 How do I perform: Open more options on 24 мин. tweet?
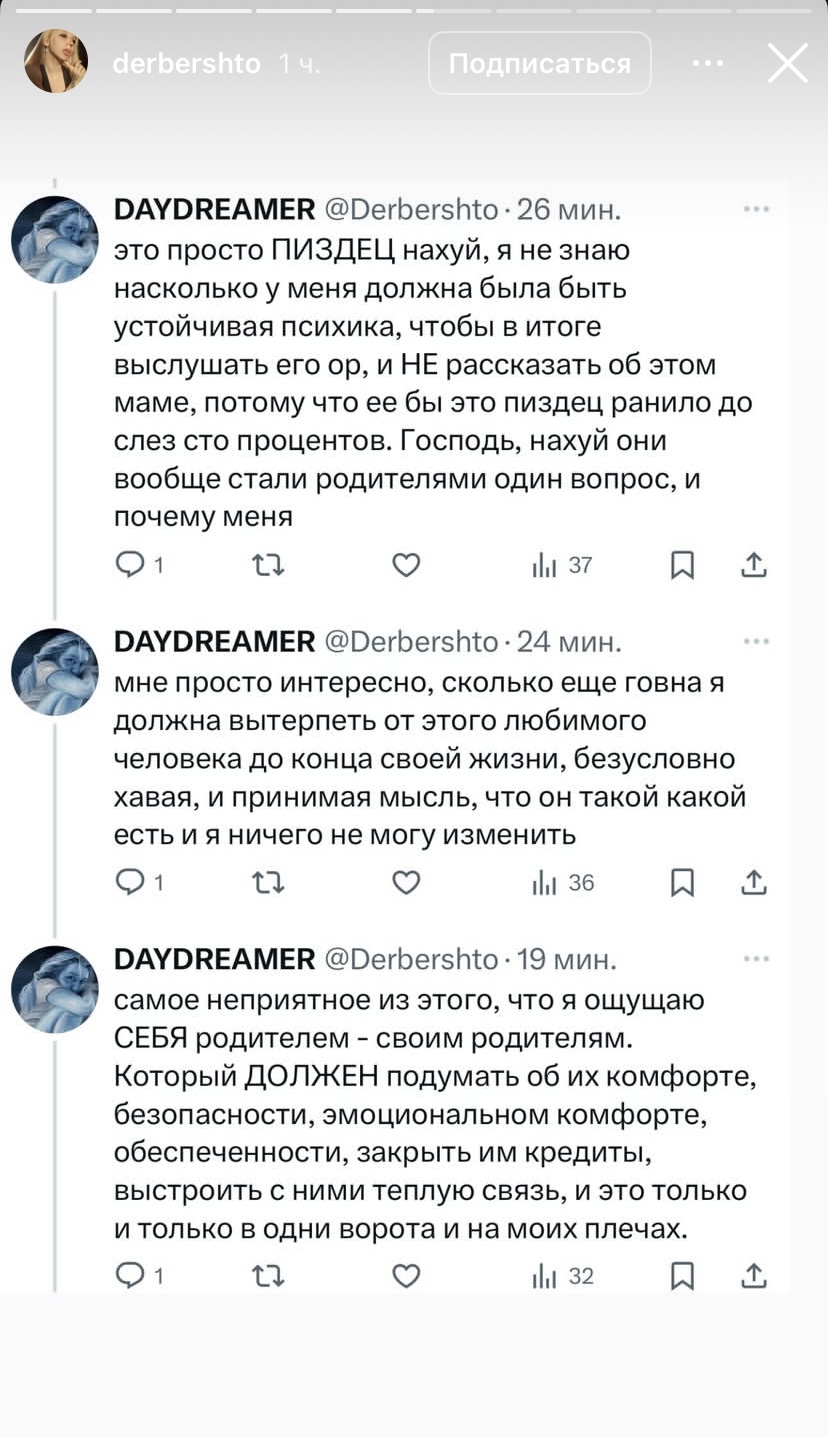(756, 641)
